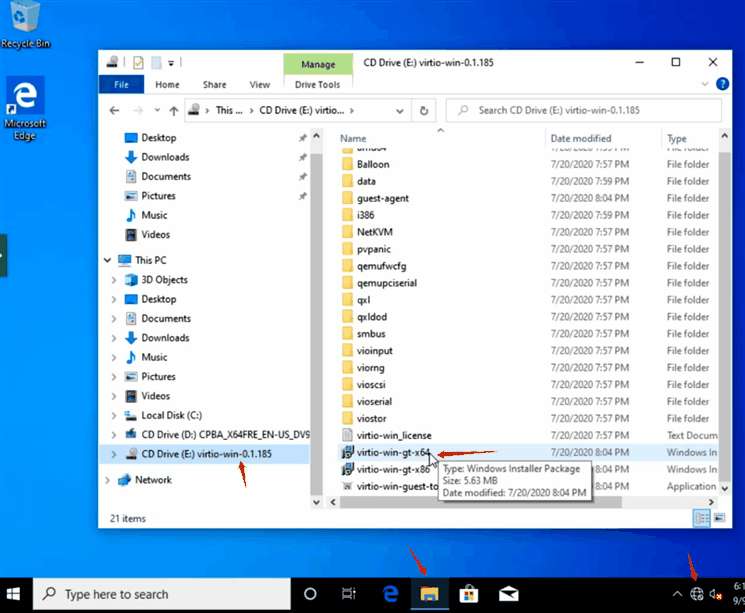745x613 pixels.
Task: Expand the ribbon with the chevron
Action: tap(705, 84)
